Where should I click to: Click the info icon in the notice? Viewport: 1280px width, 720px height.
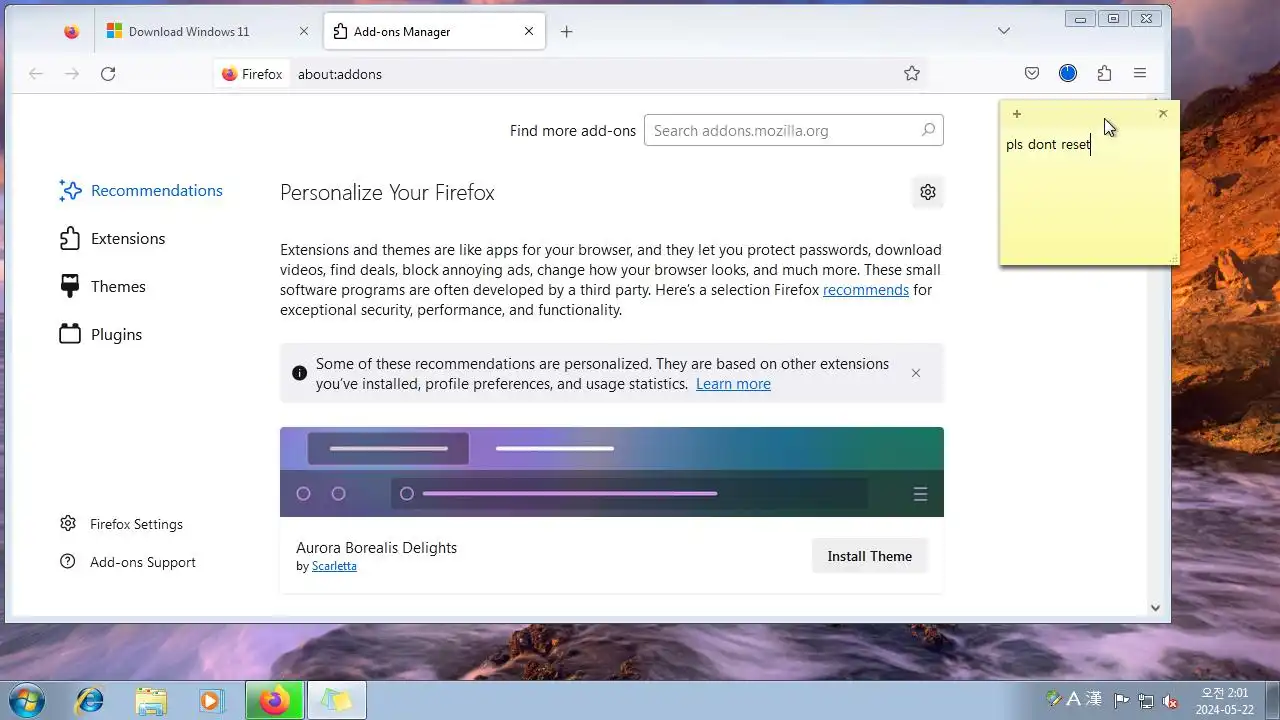coord(299,373)
